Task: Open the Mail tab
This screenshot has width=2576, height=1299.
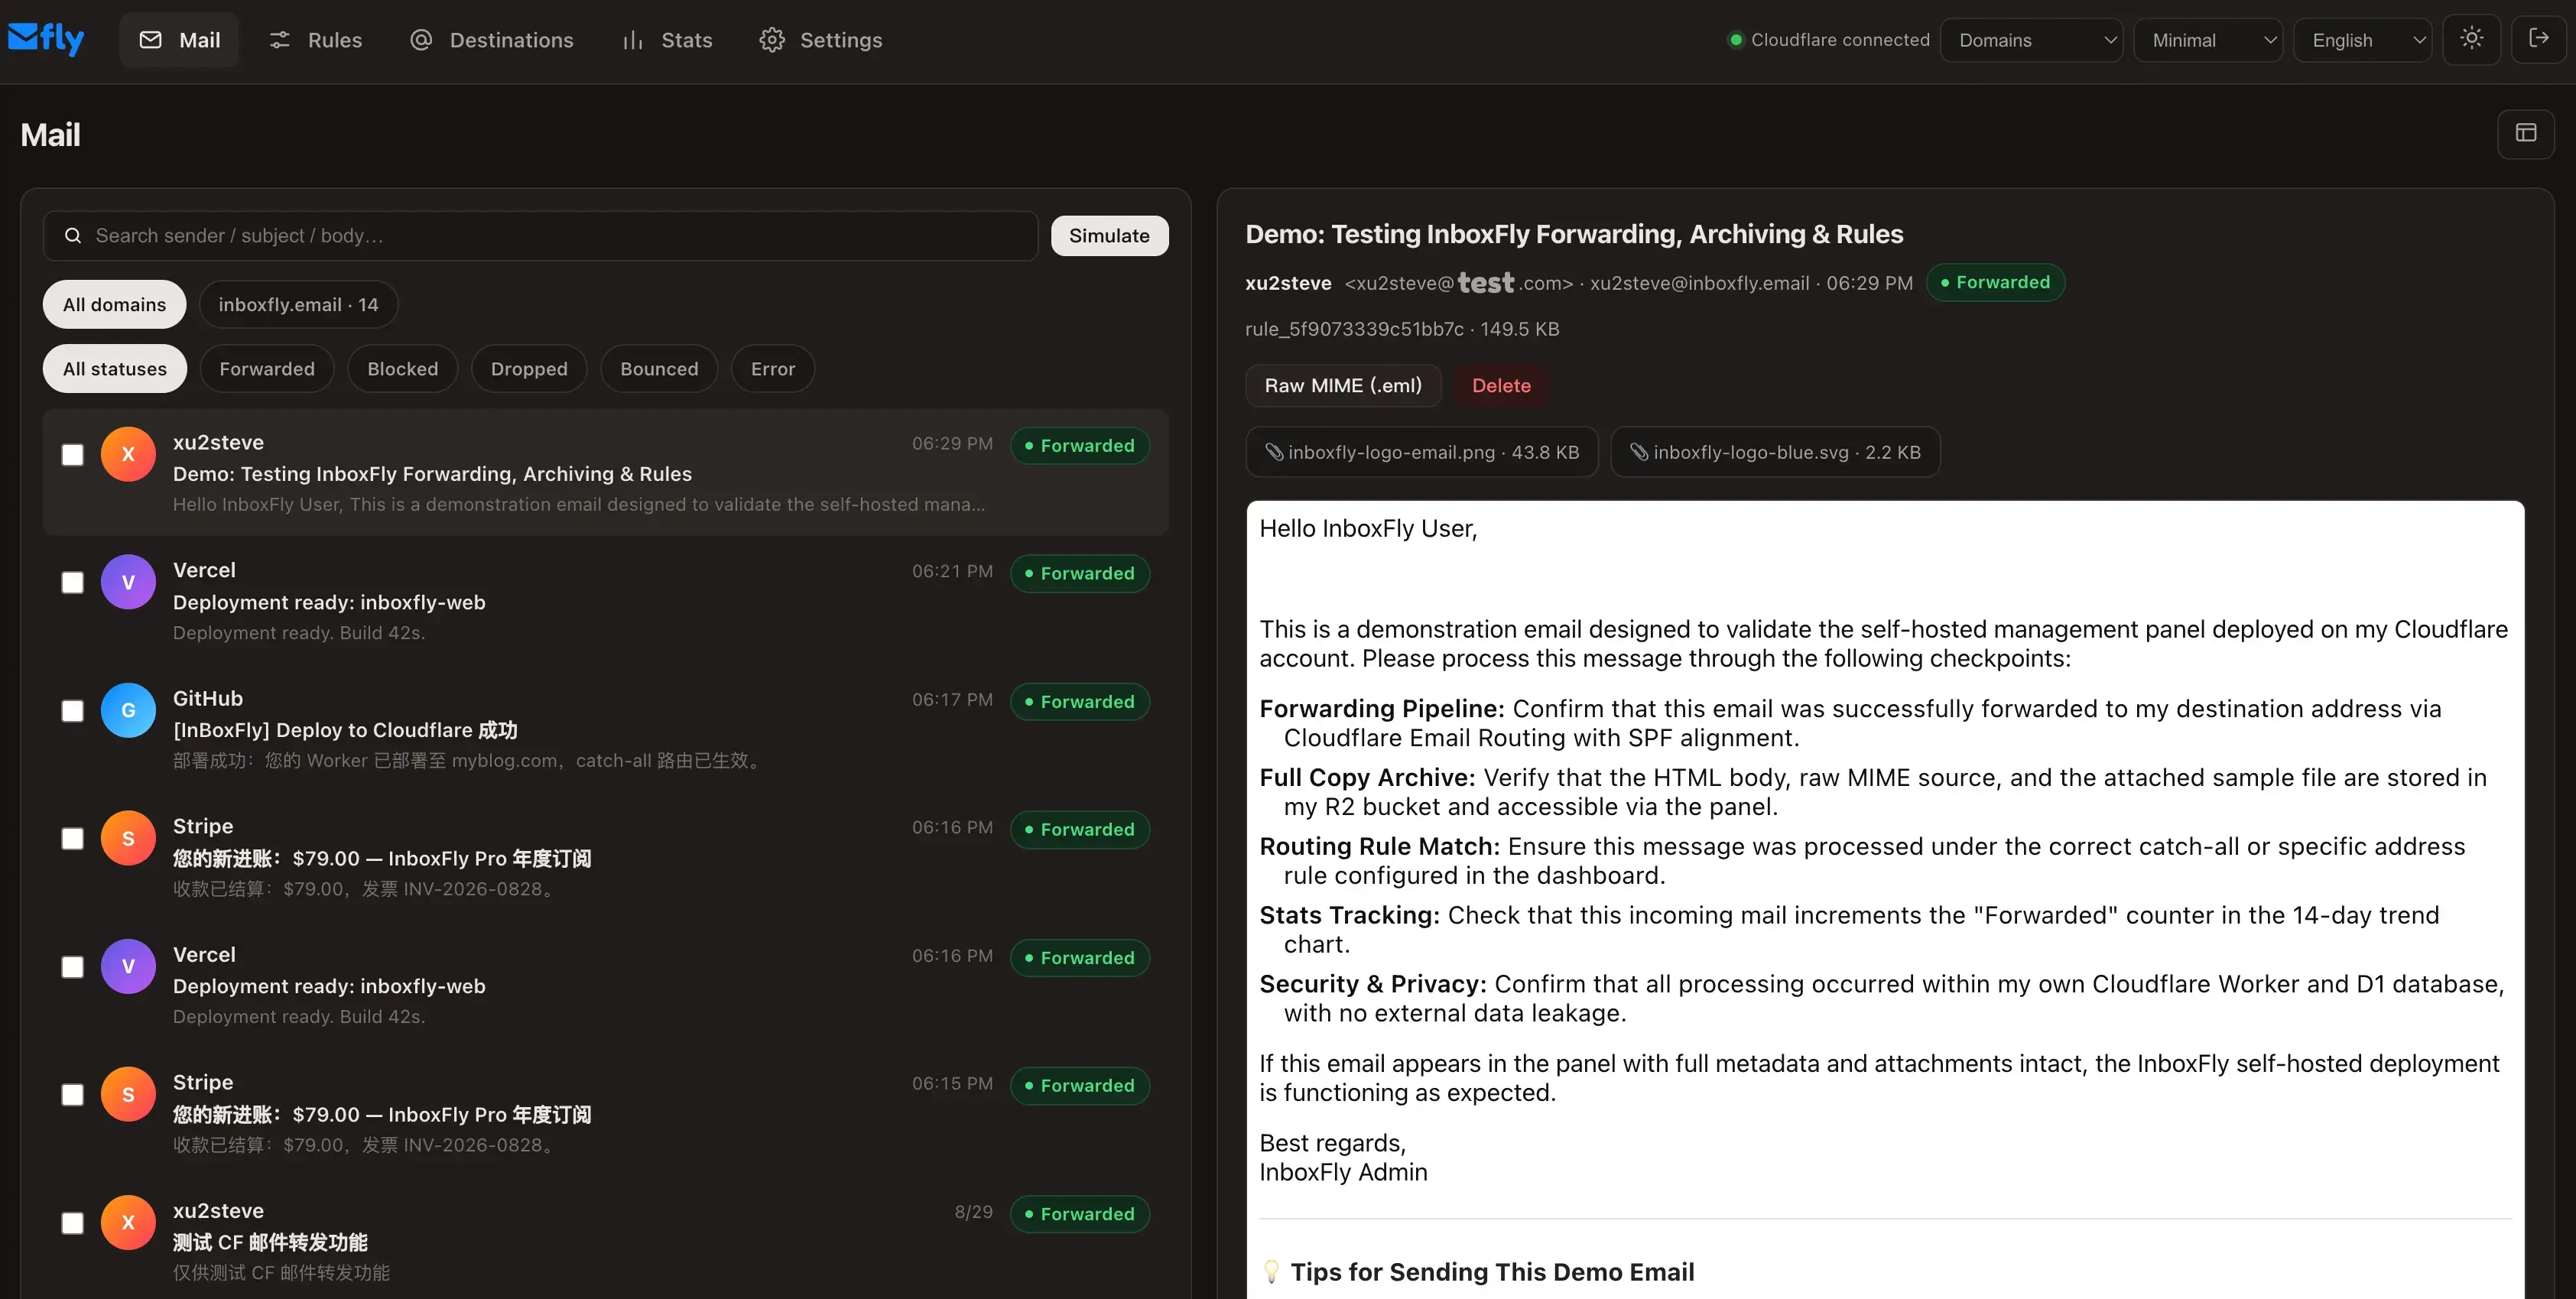Action: (x=179, y=40)
